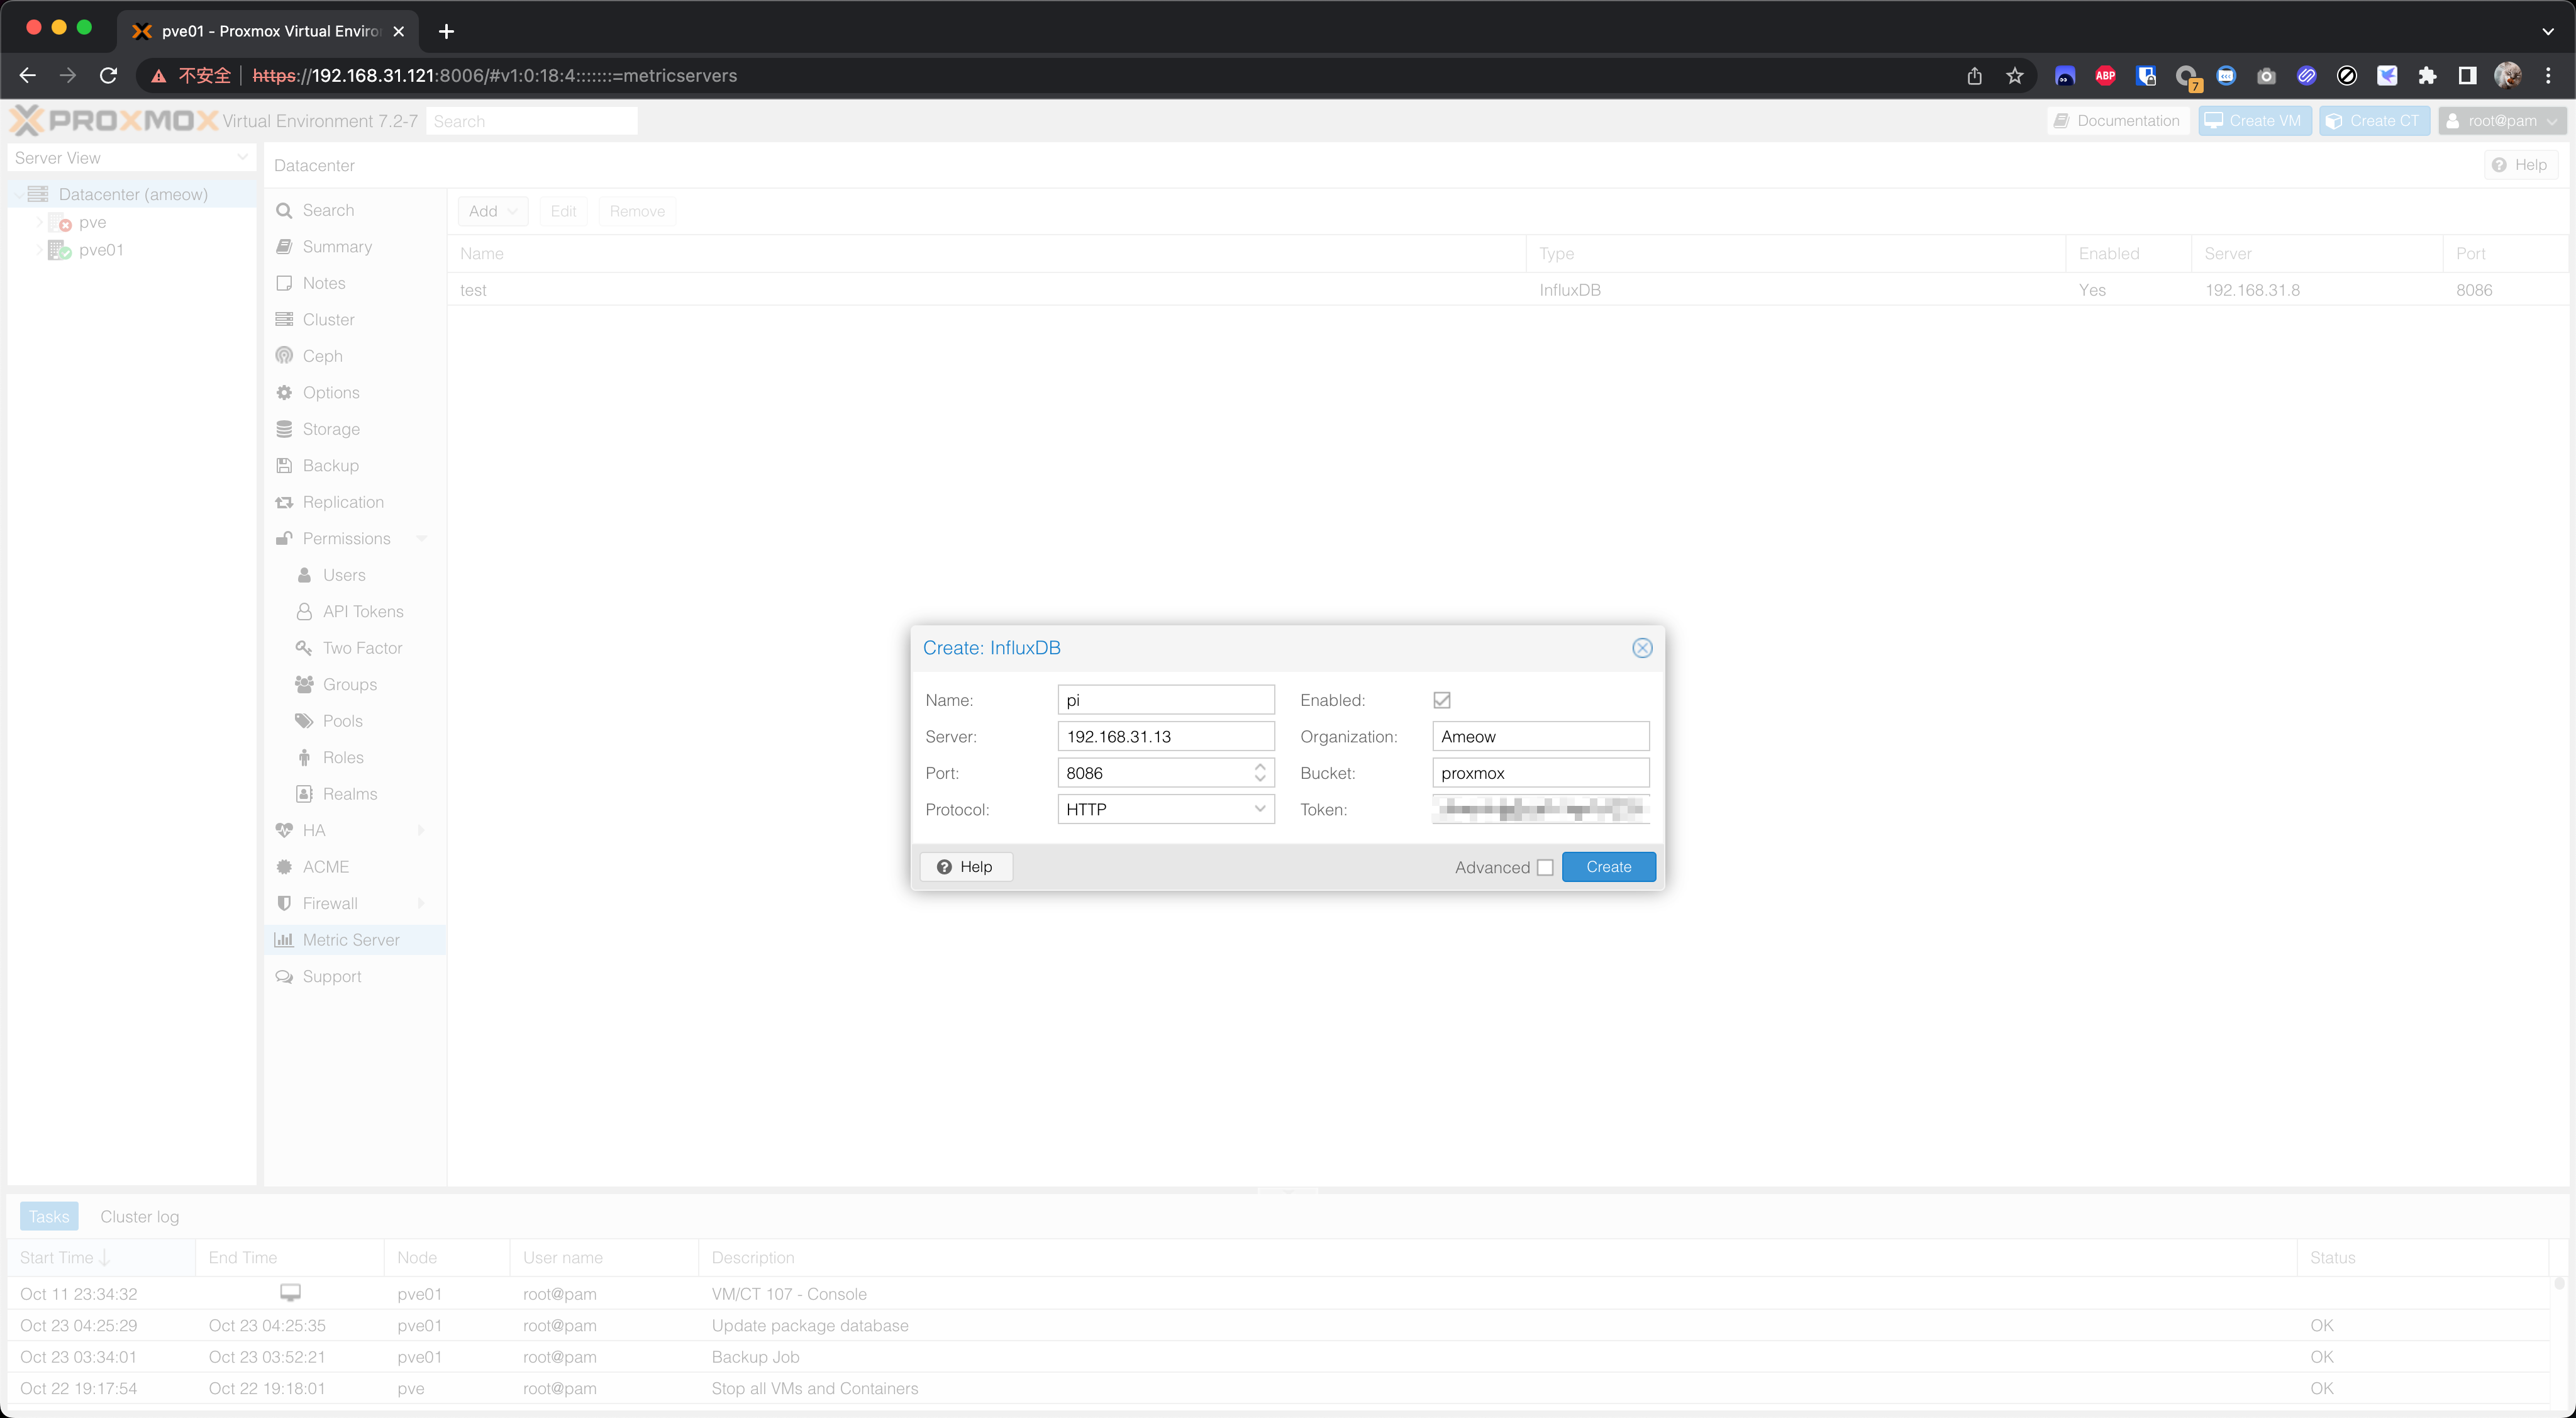This screenshot has width=2576, height=1418.
Task: Click the browser side panel icon
Action: tap(2467, 76)
